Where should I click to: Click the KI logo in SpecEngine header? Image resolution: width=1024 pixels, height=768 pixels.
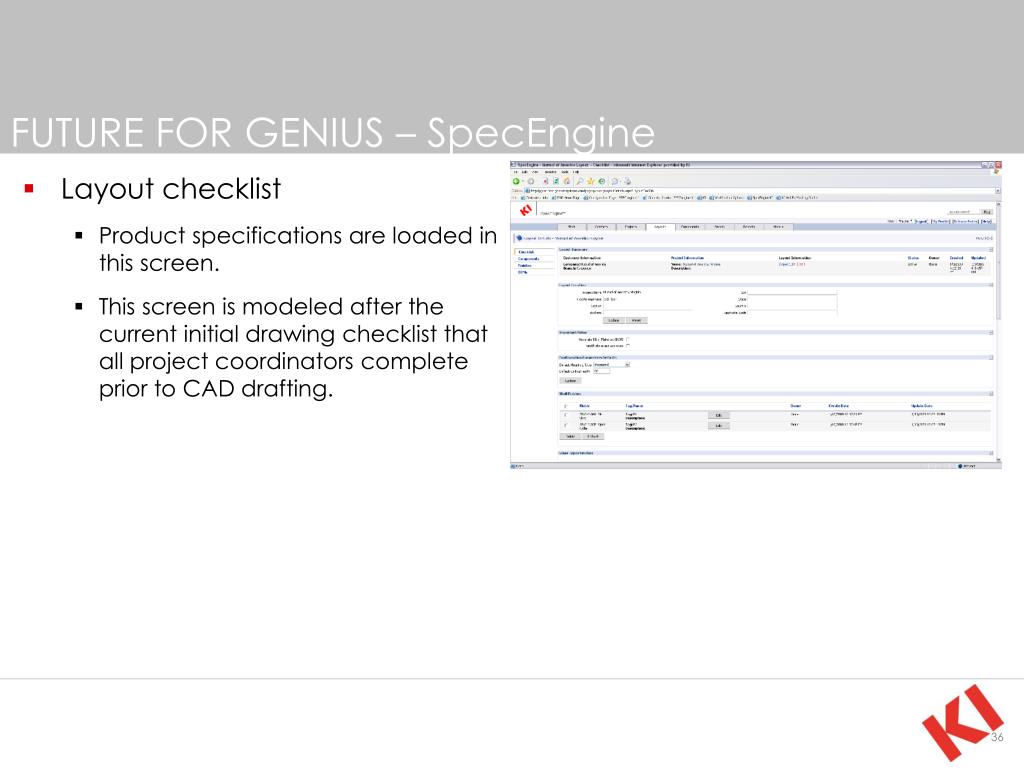point(526,210)
